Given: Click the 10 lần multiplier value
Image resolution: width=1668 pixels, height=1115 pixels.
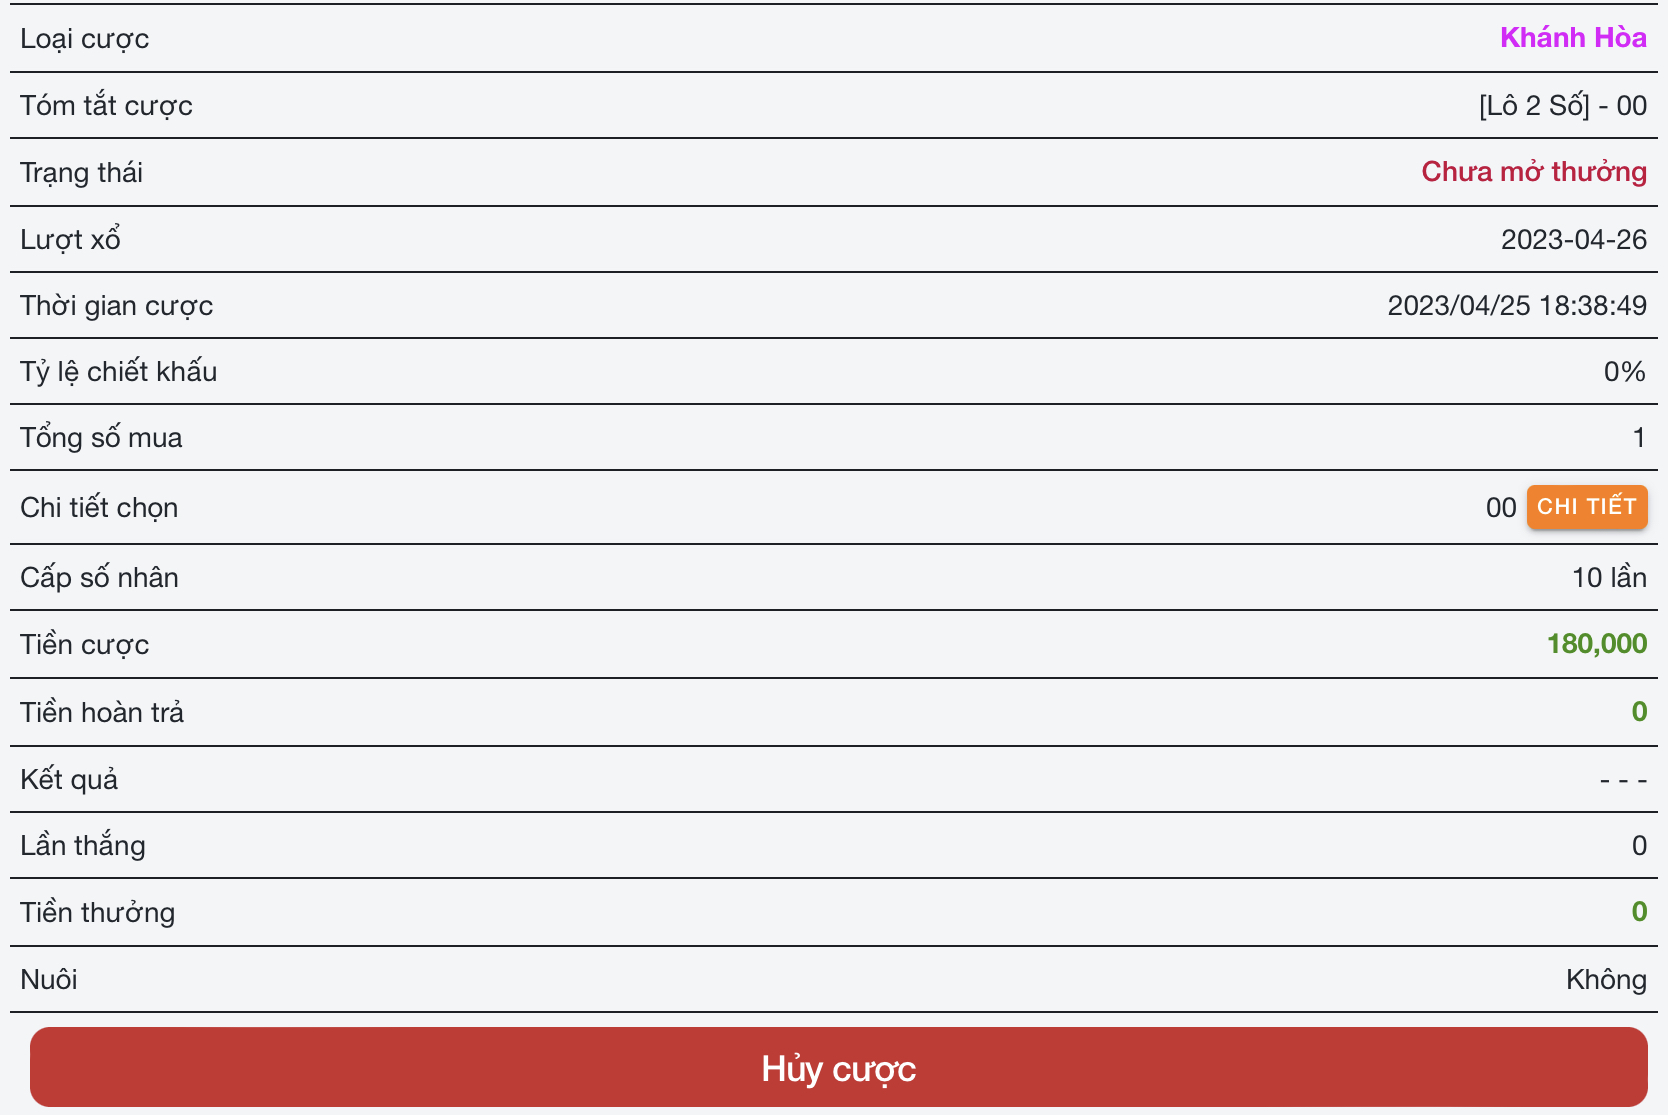Looking at the screenshot, I should pyautogui.click(x=1609, y=578).
